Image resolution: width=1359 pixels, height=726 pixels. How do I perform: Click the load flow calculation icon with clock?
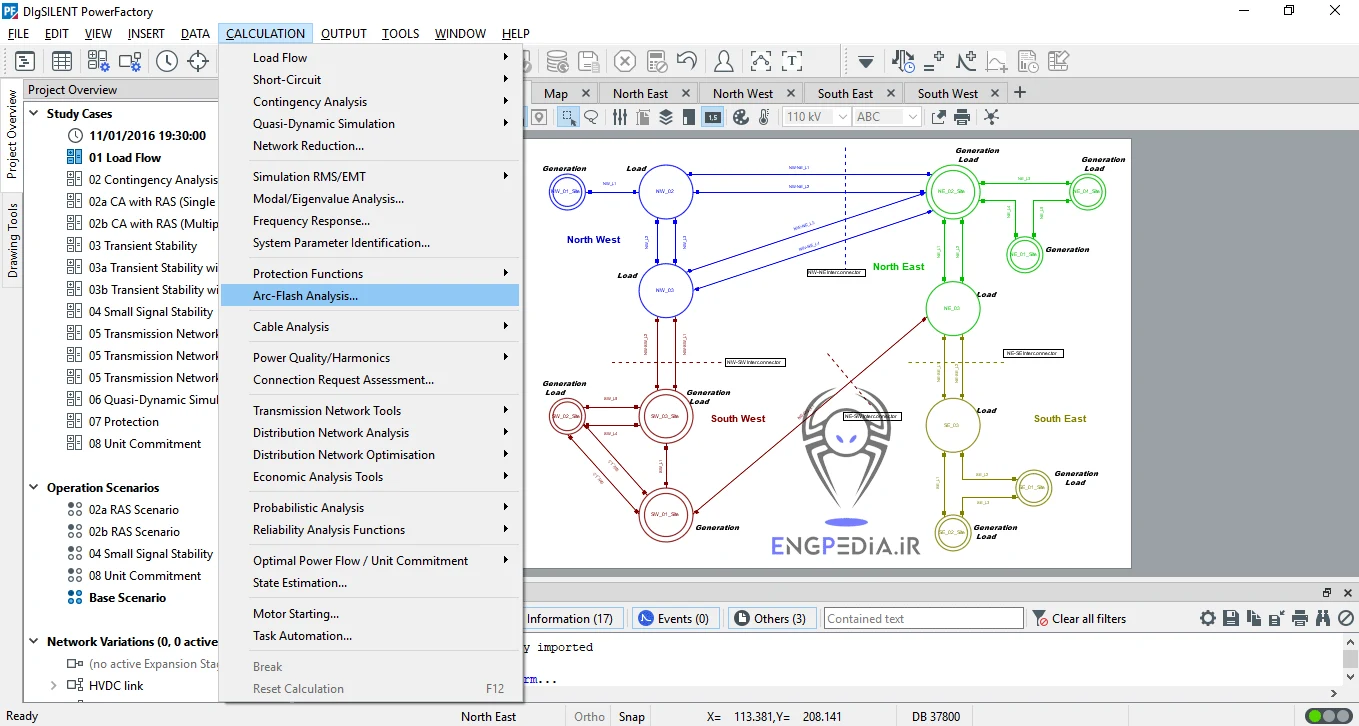click(x=902, y=61)
